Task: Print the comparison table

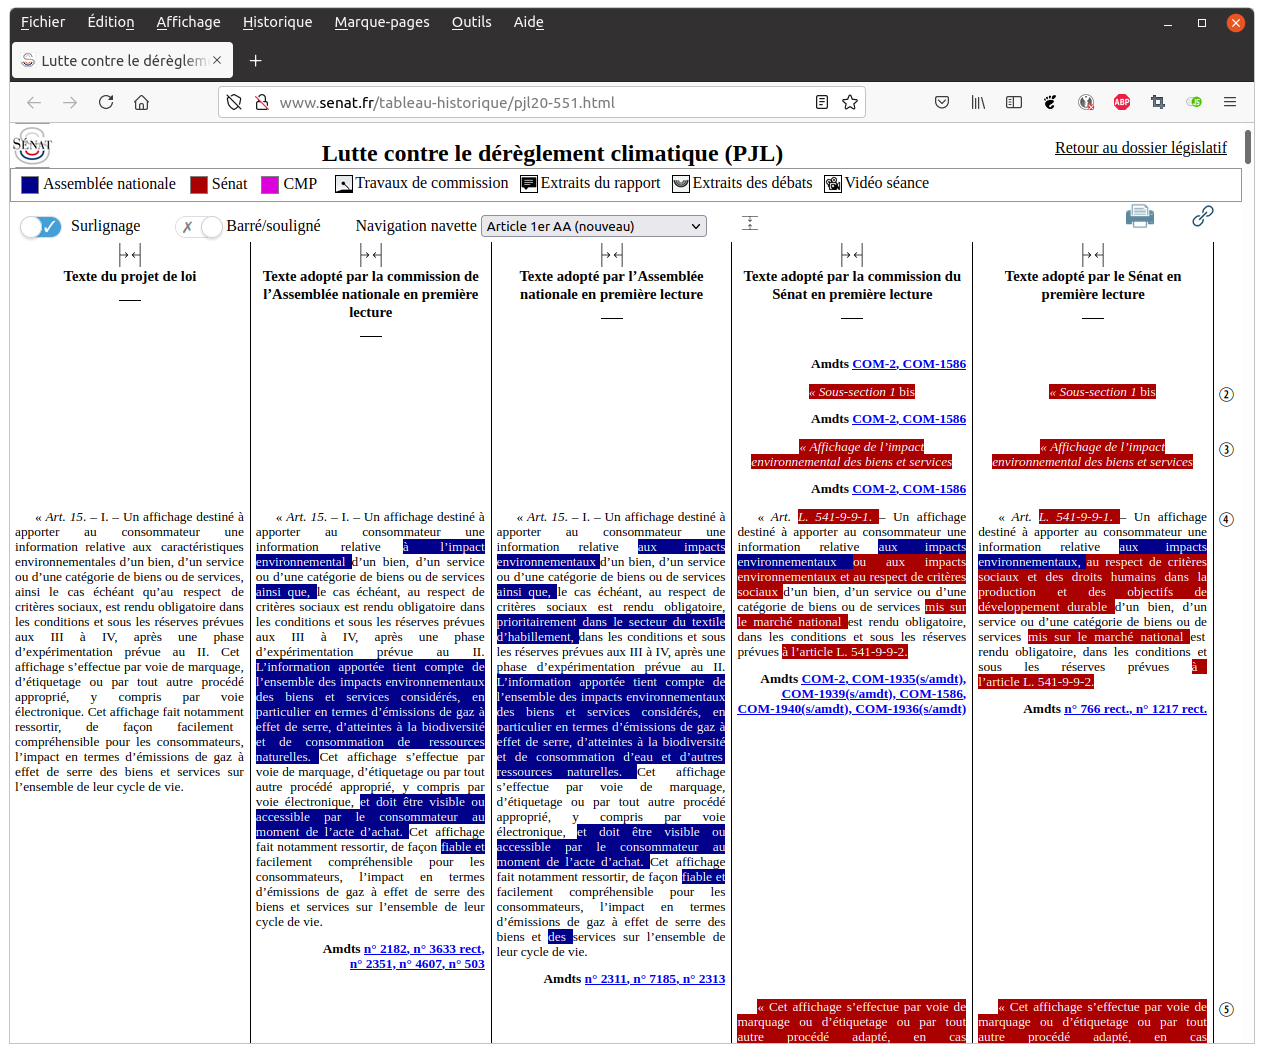Action: 1140,215
